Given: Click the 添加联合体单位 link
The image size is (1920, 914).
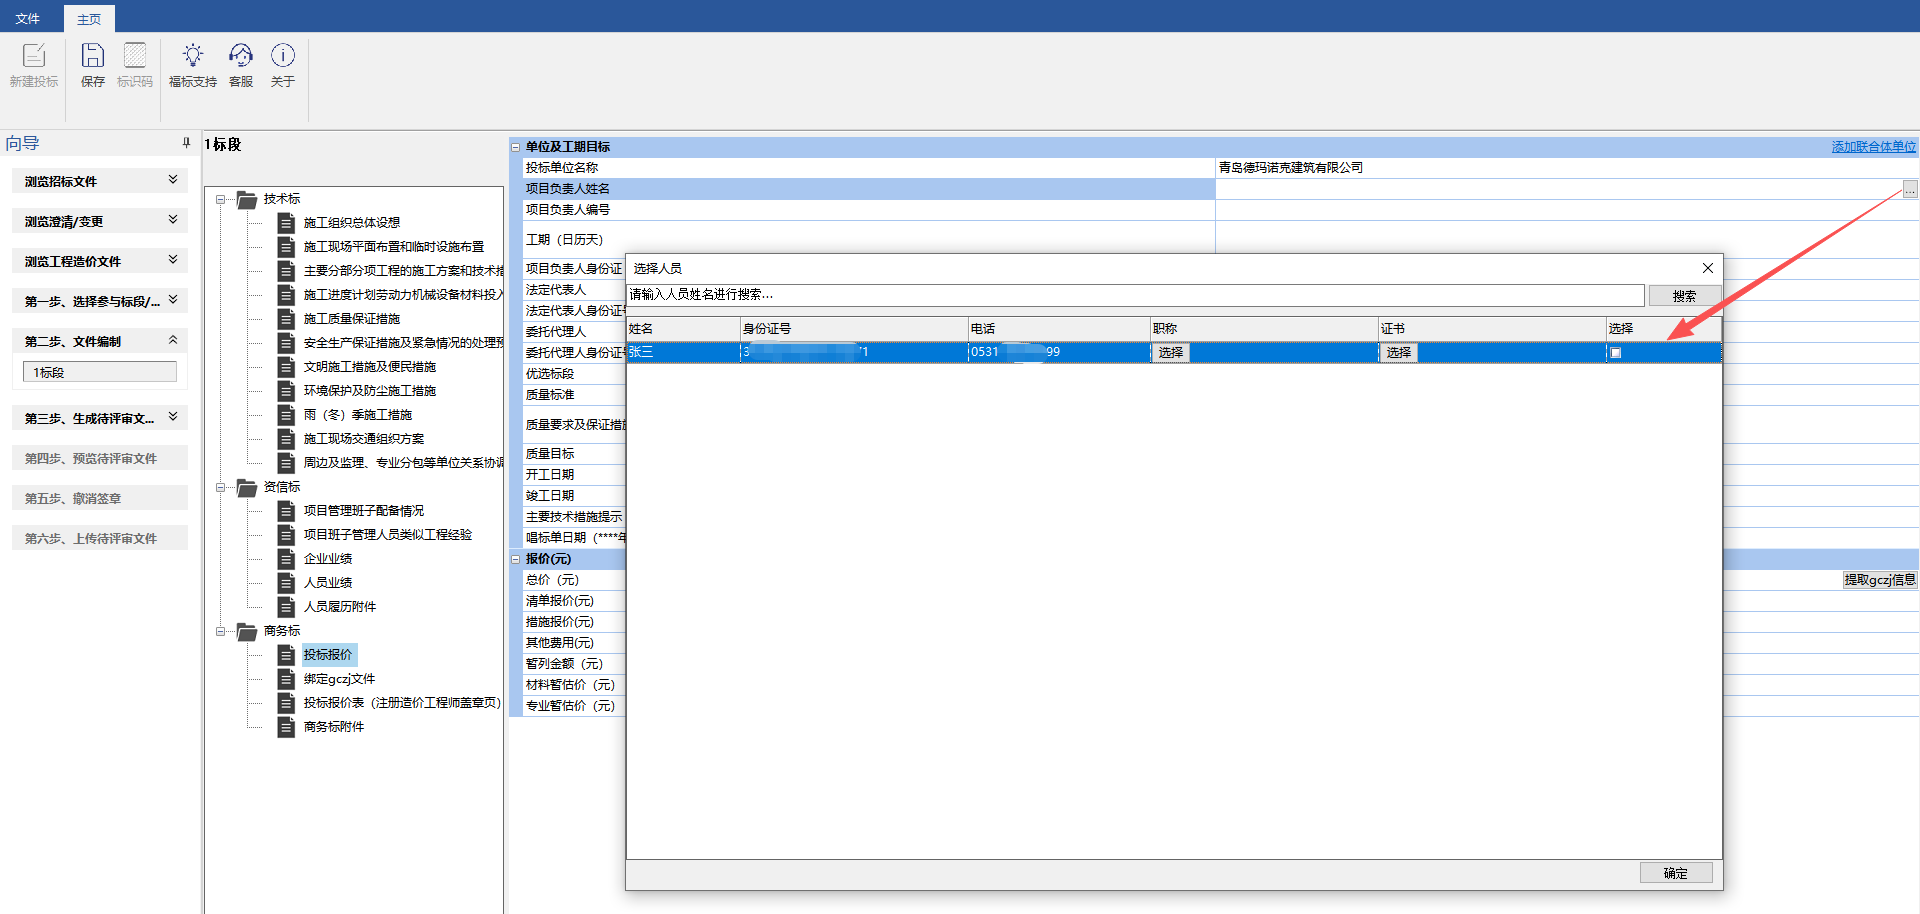Looking at the screenshot, I should [1873, 147].
